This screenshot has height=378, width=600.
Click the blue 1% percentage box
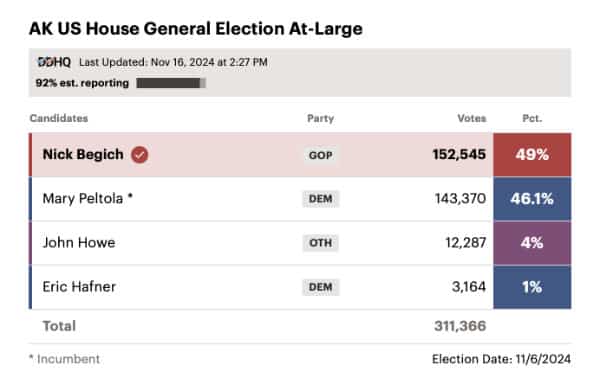pos(532,287)
